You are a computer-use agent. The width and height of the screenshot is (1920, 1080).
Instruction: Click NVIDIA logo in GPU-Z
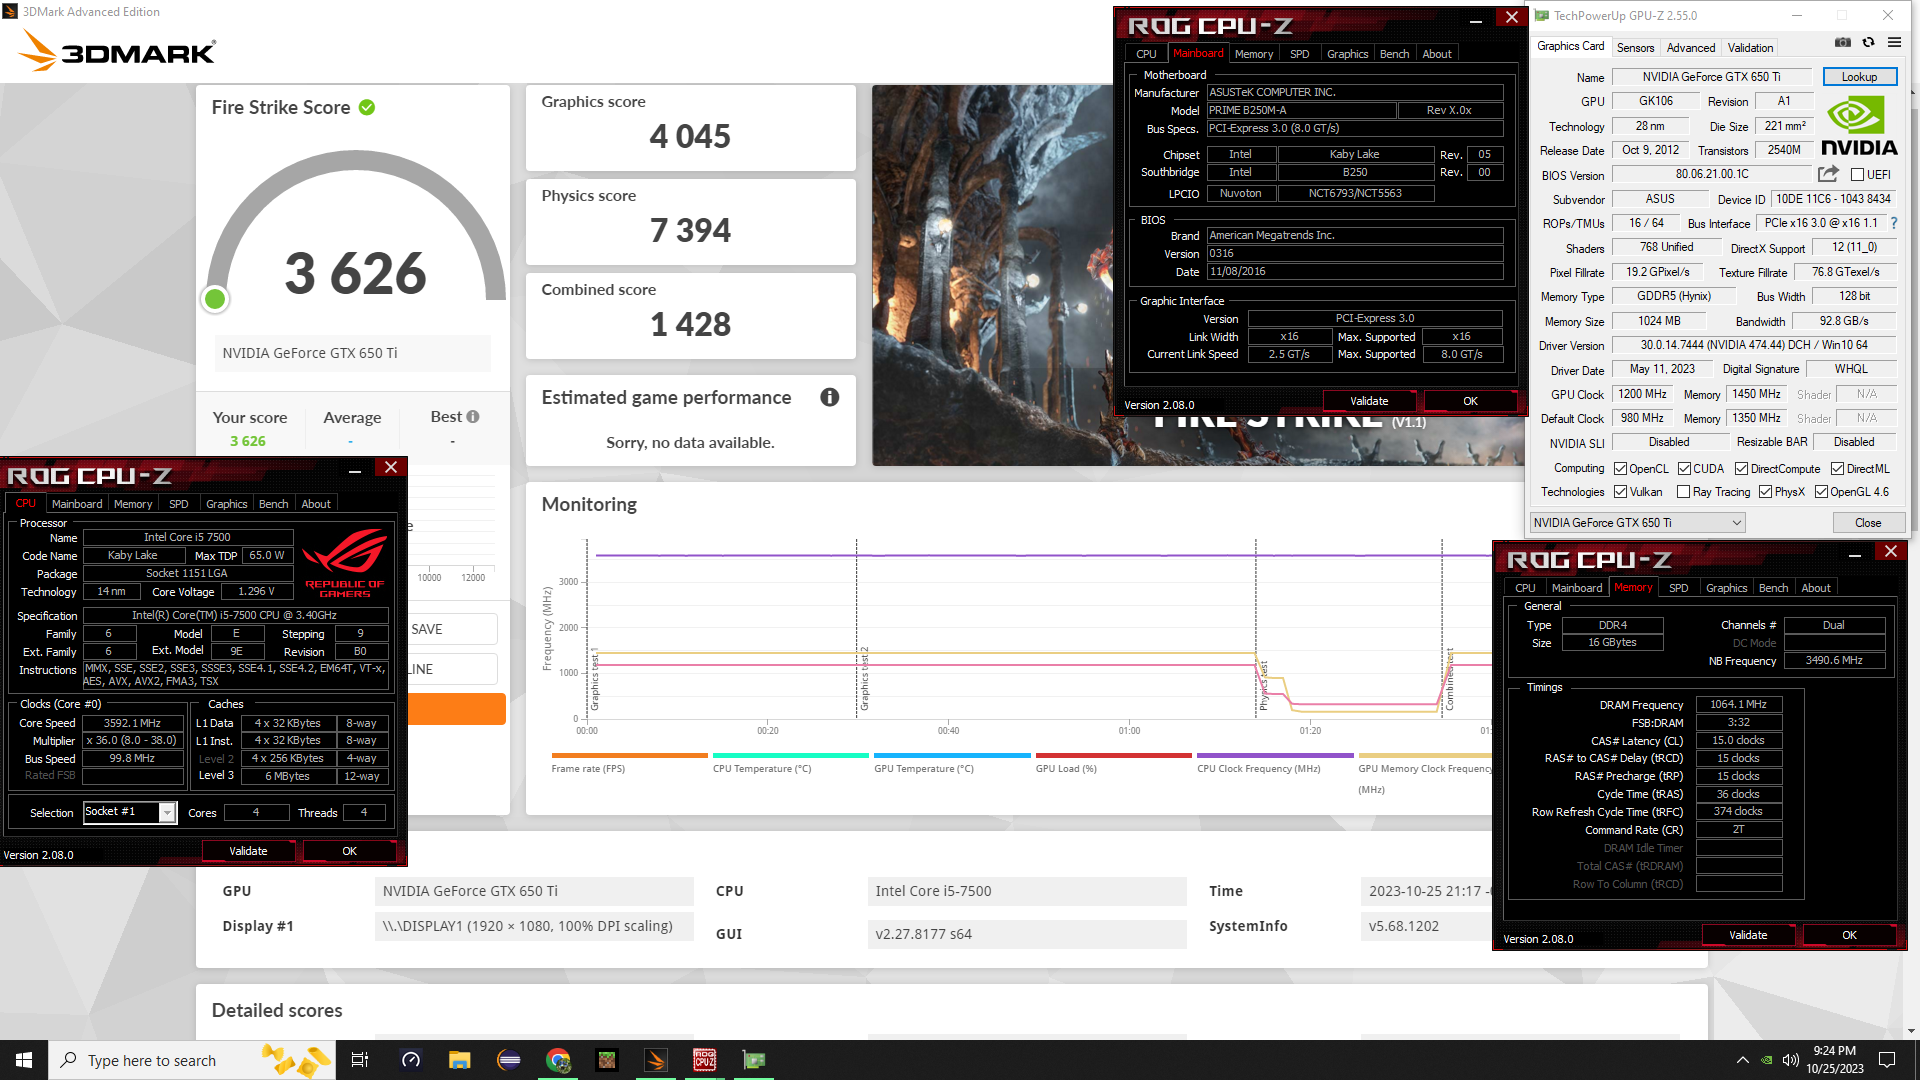[1858, 126]
